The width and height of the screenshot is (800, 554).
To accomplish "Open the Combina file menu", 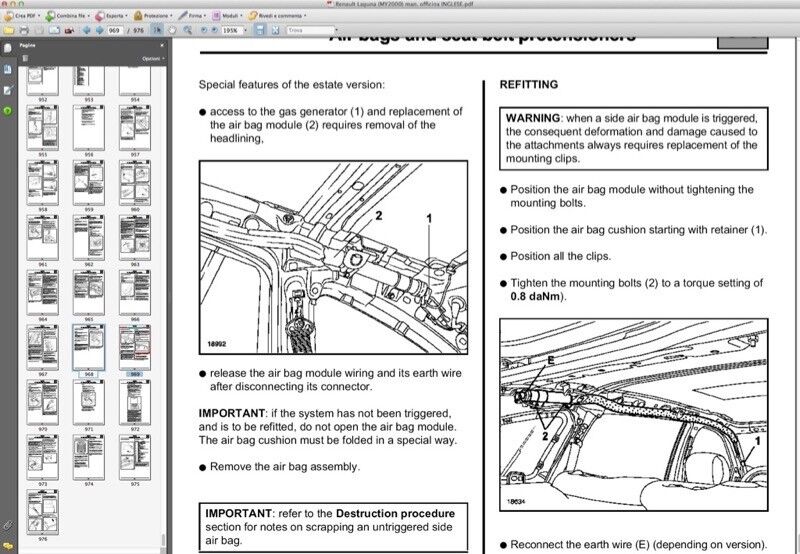I will pyautogui.click(x=67, y=16).
